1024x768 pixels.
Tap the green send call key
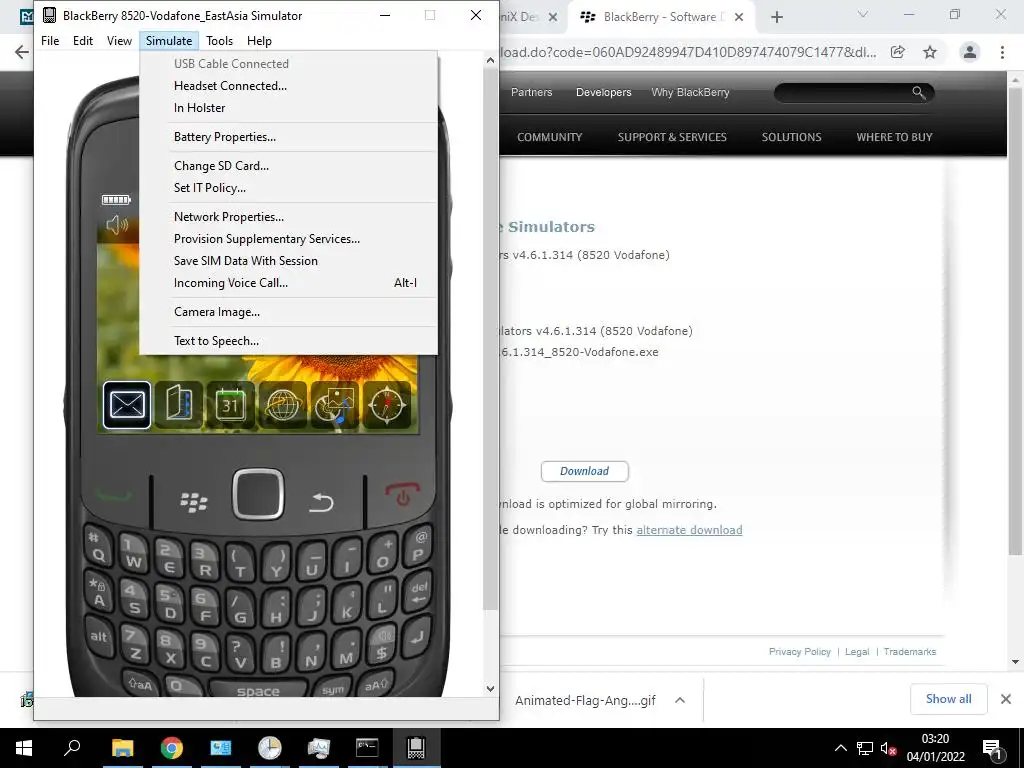pyautogui.click(x=114, y=496)
